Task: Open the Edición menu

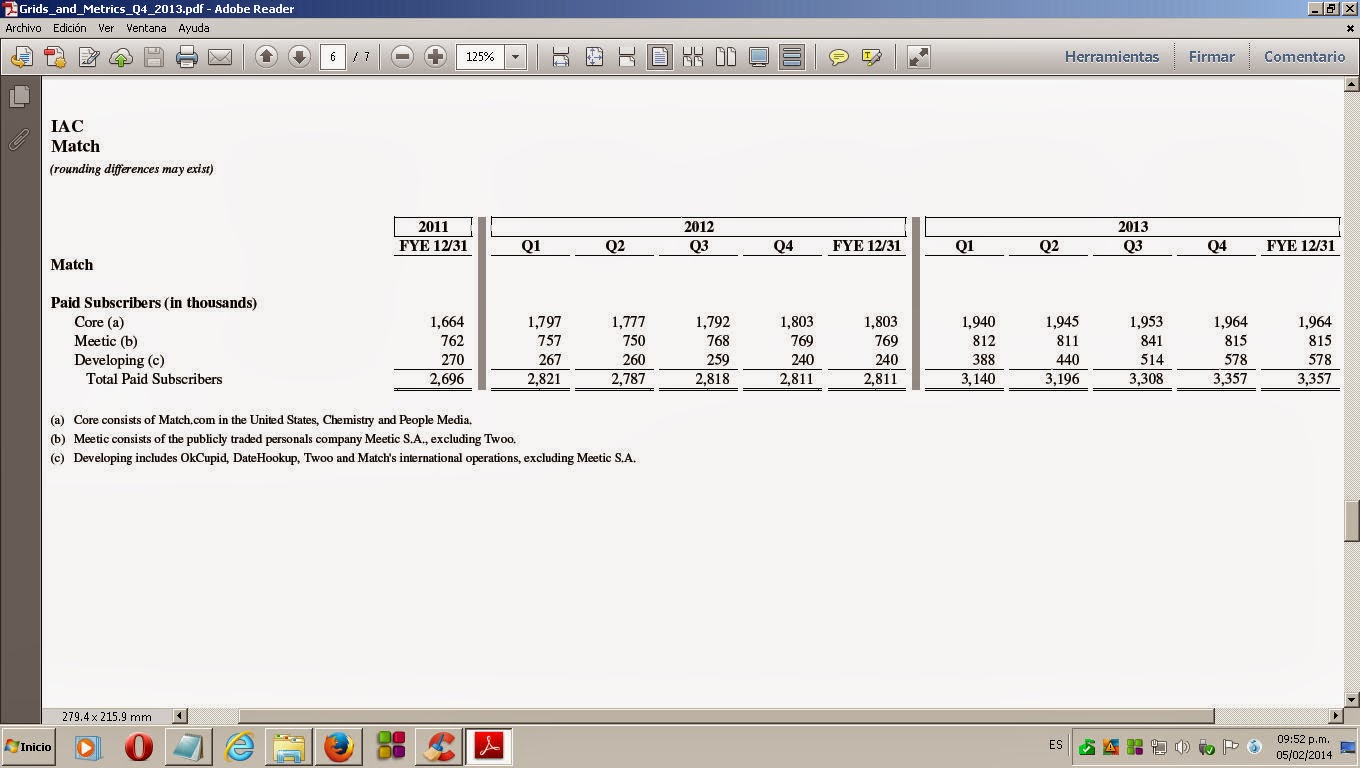Action: click(x=70, y=28)
